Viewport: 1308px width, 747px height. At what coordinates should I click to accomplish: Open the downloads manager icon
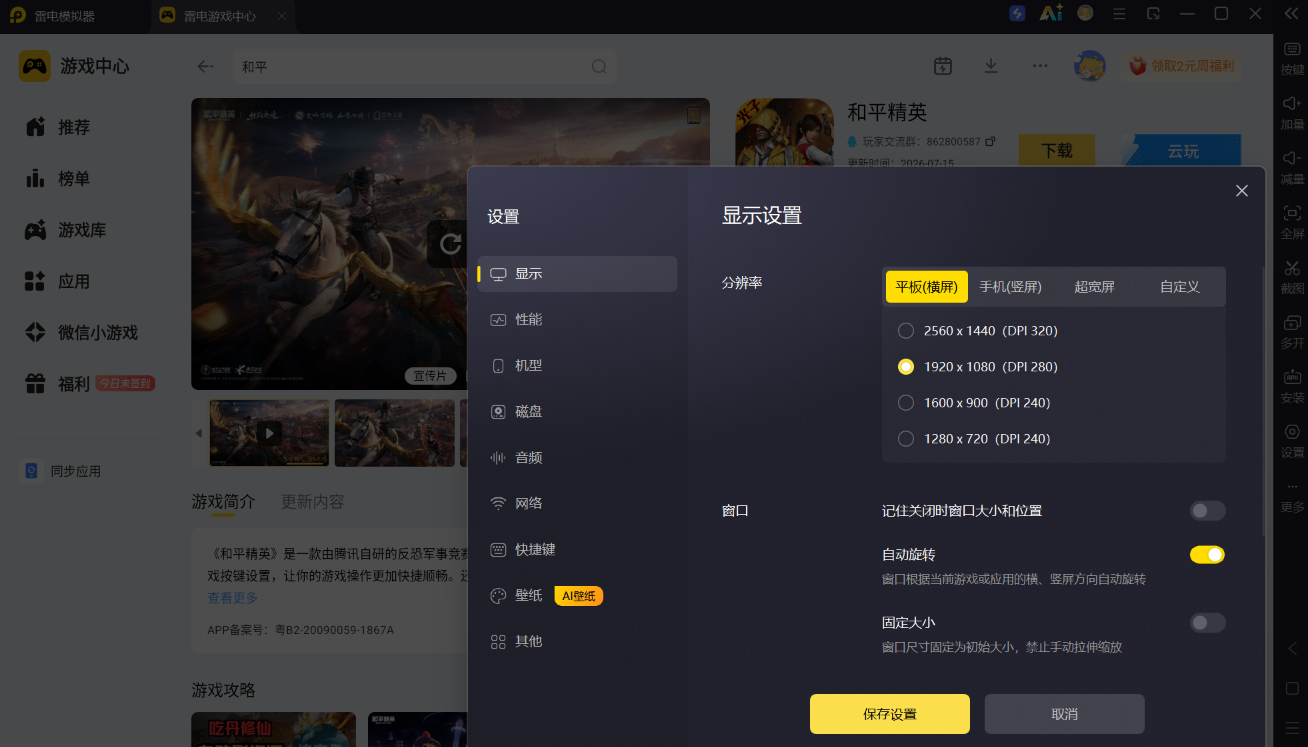coord(991,66)
